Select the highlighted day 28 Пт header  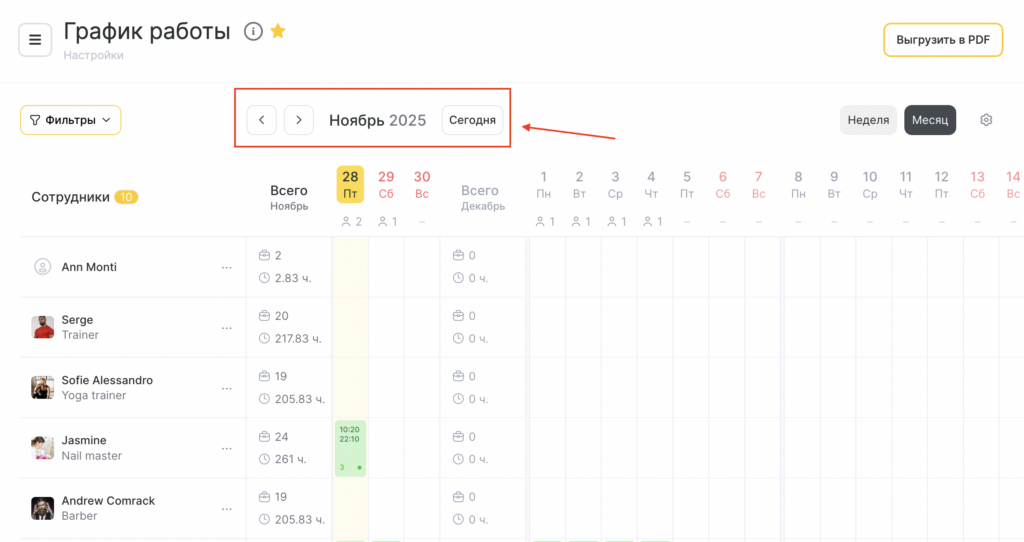coord(350,184)
